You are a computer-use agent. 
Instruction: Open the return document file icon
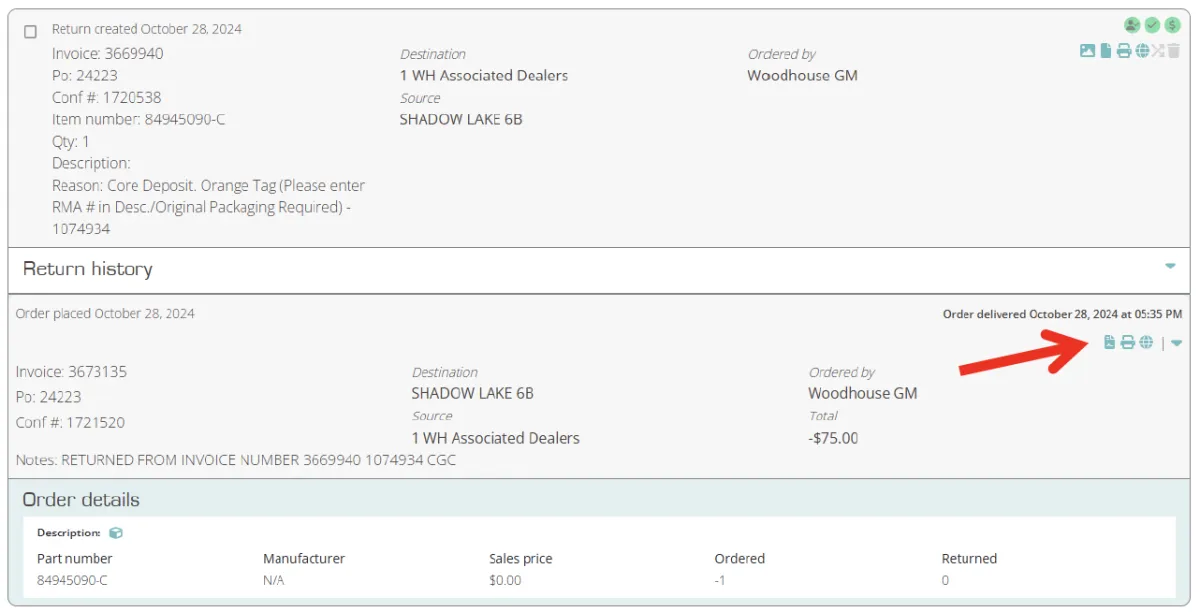[x=1106, y=51]
